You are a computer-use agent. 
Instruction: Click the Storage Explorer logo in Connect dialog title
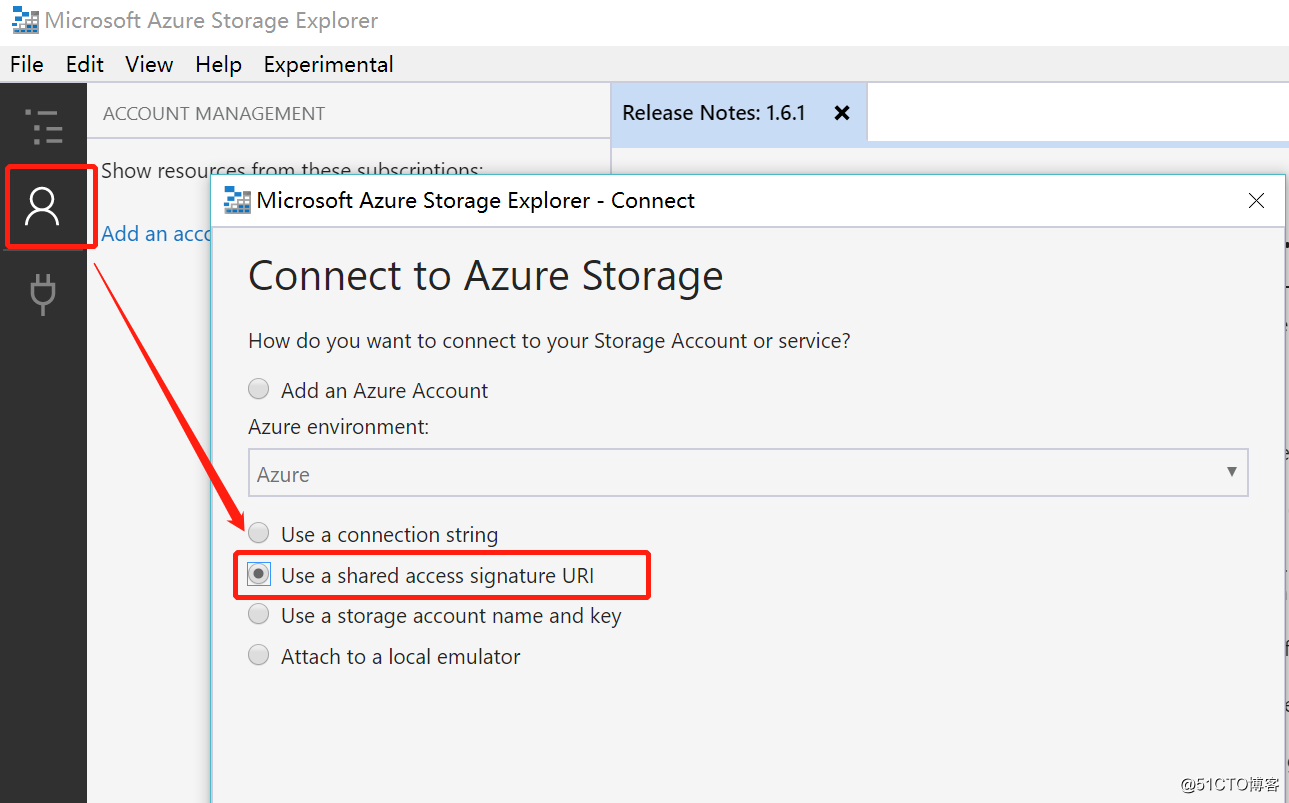pyautogui.click(x=237, y=200)
